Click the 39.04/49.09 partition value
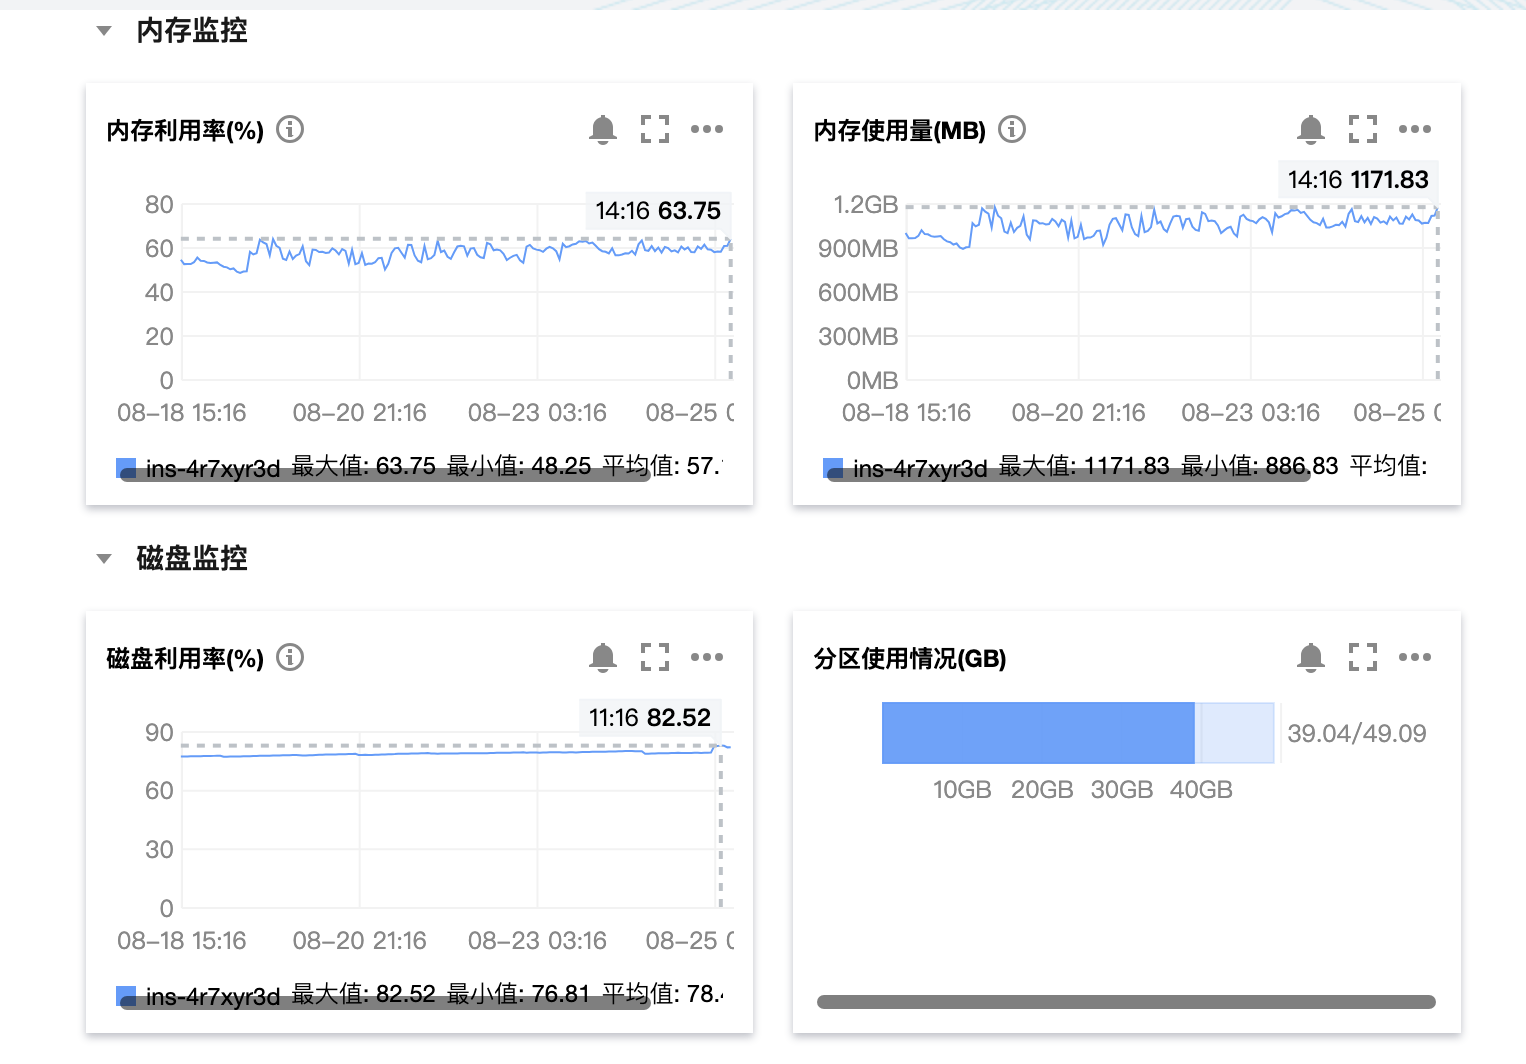 tap(1357, 733)
